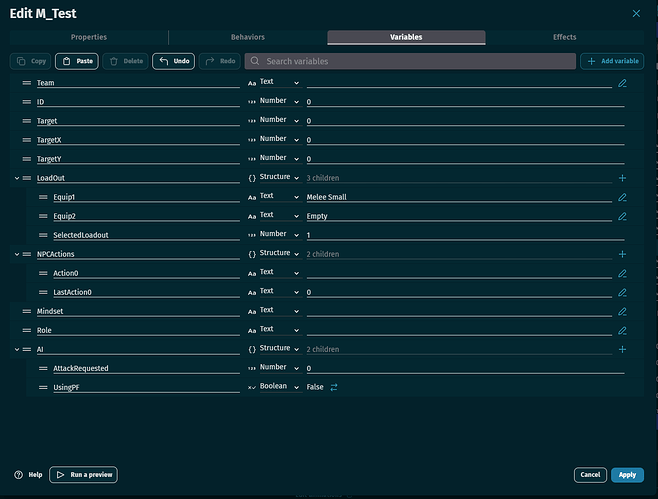Open type dropdown for Team variable
The width and height of the screenshot is (658, 499).
(x=279, y=82)
